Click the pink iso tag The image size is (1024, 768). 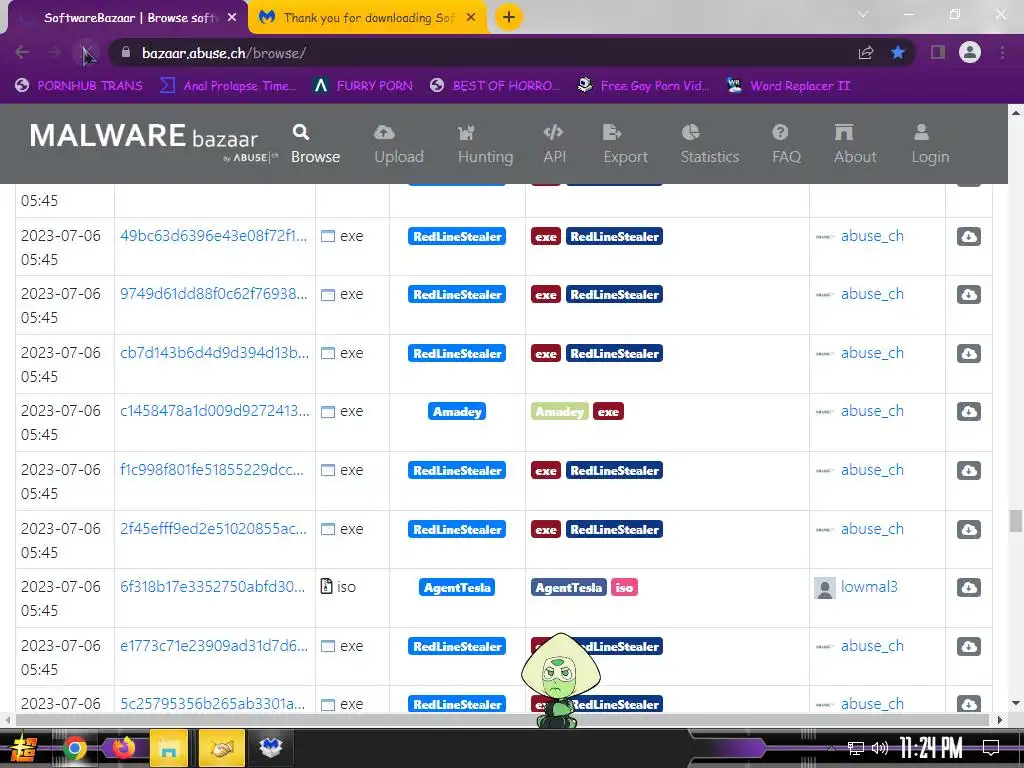point(624,587)
